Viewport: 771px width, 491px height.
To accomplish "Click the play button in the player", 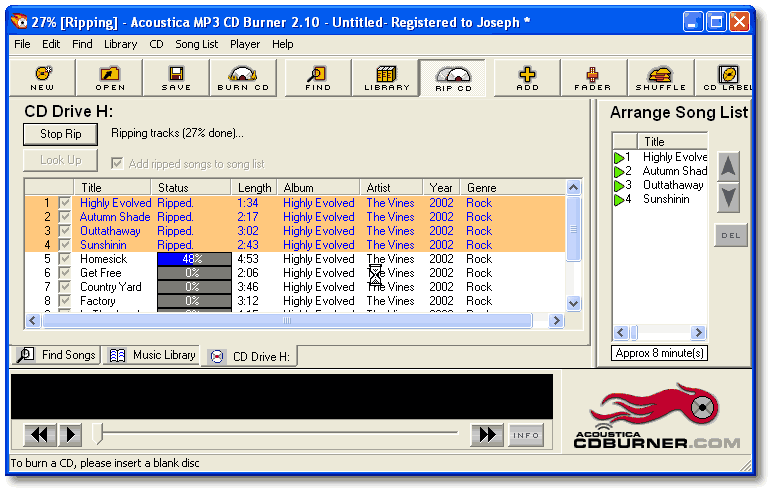I will (x=70, y=434).
